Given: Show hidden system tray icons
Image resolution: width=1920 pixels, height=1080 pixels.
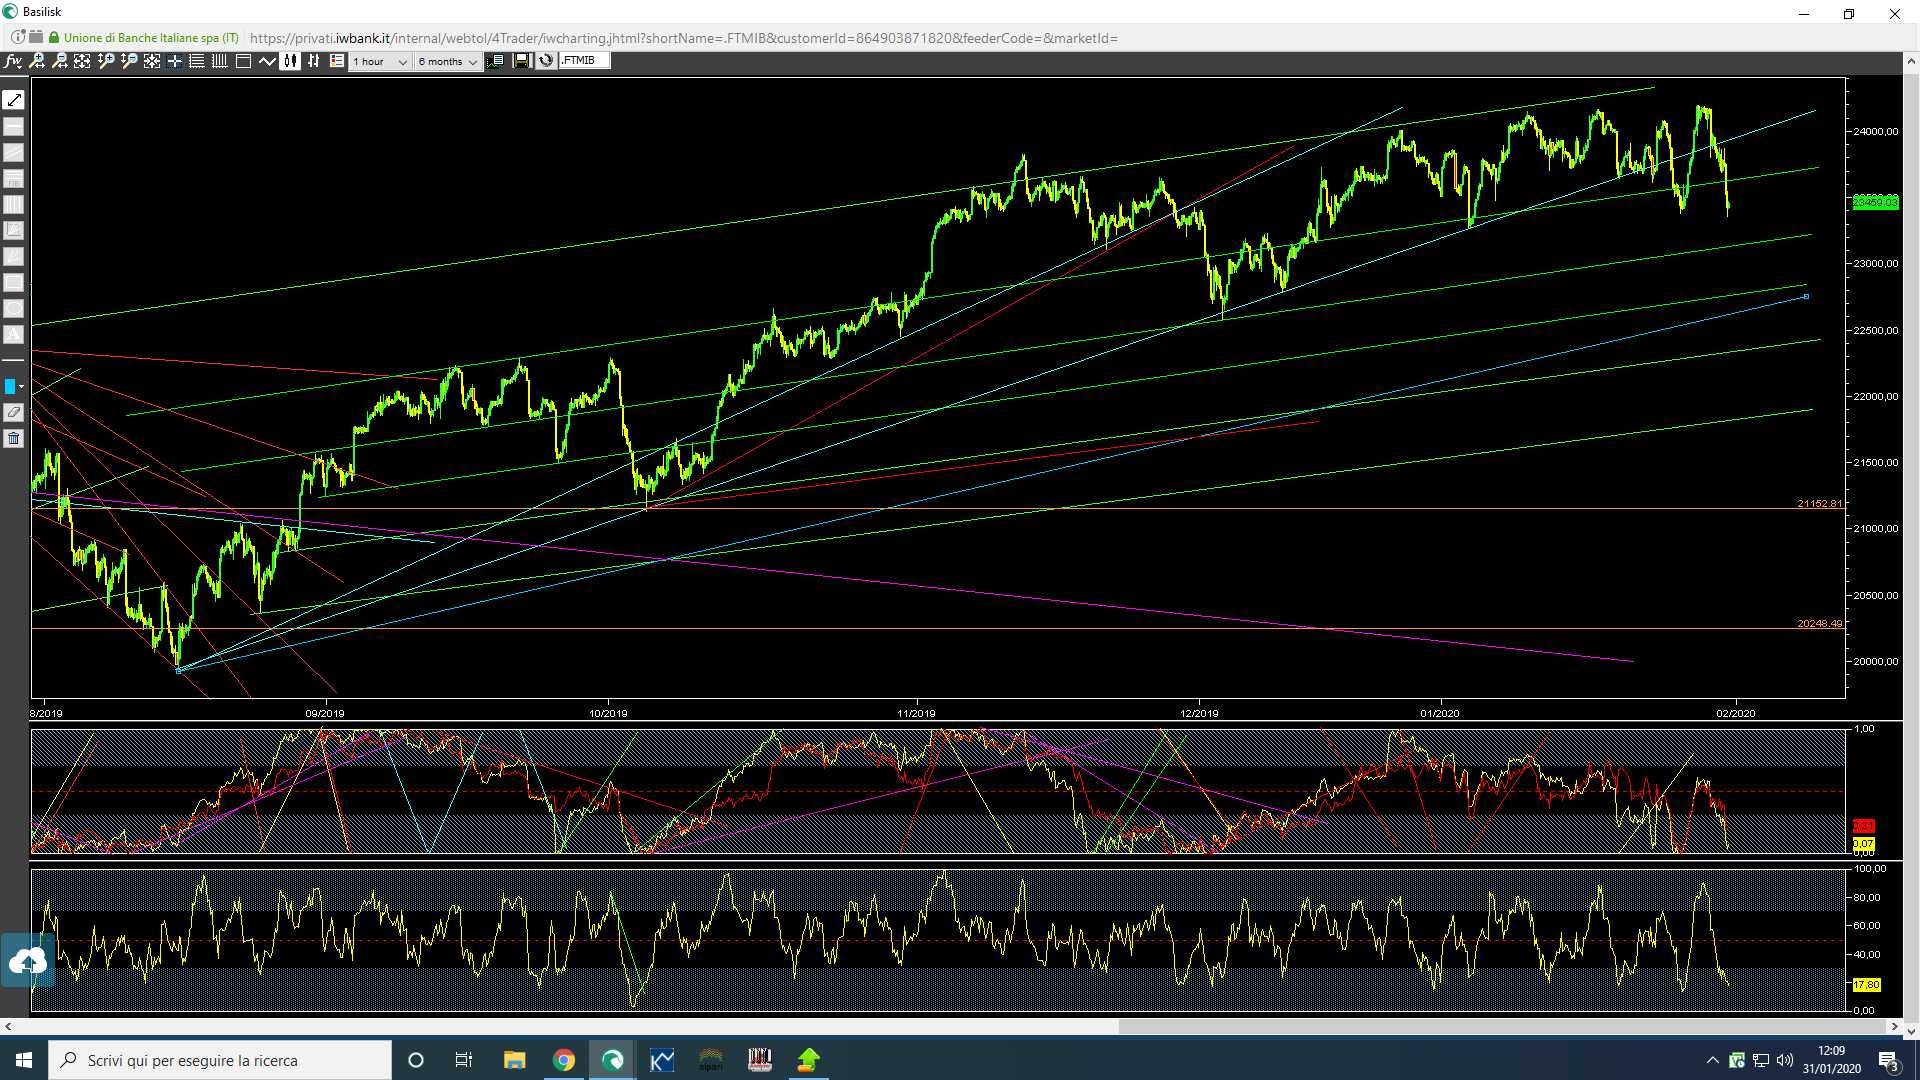Looking at the screenshot, I should [x=1713, y=1060].
